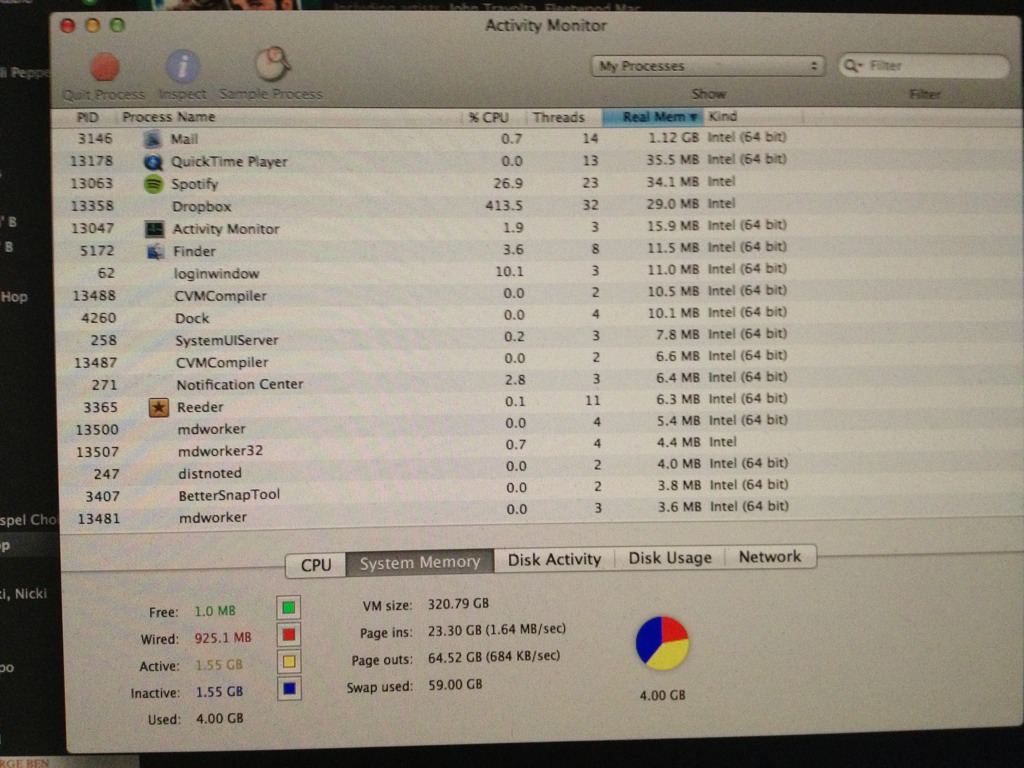Click the Swap used 59.00 GB value
Viewport: 1024px width, 768px height.
click(455, 685)
